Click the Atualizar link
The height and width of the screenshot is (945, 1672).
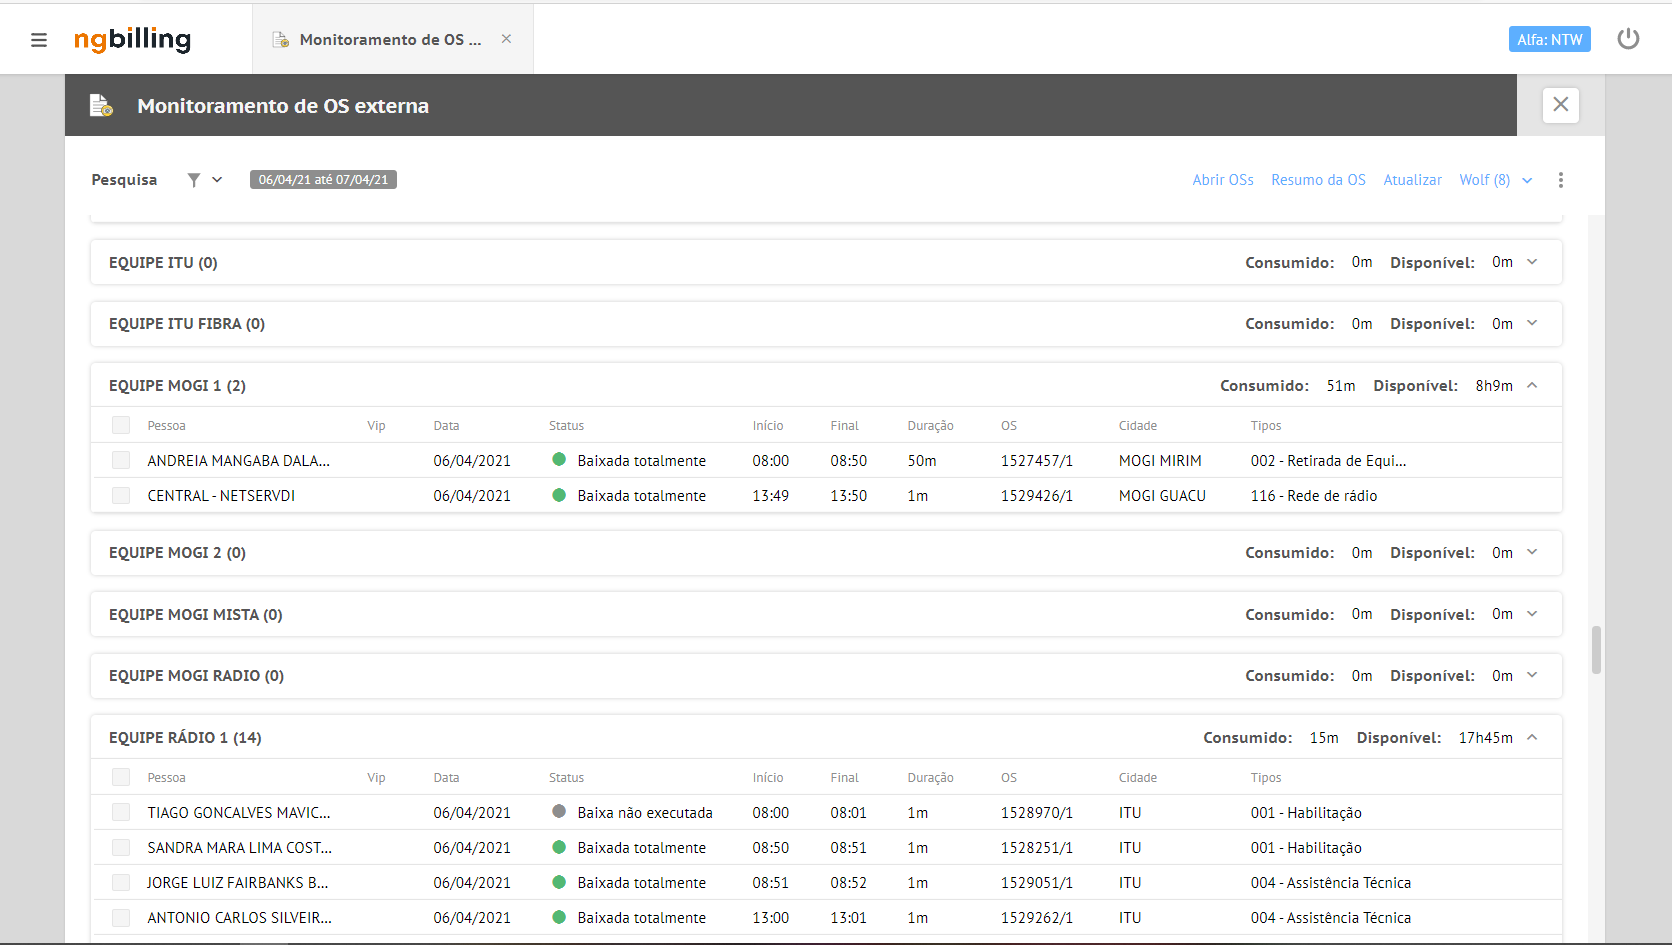tap(1412, 180)
